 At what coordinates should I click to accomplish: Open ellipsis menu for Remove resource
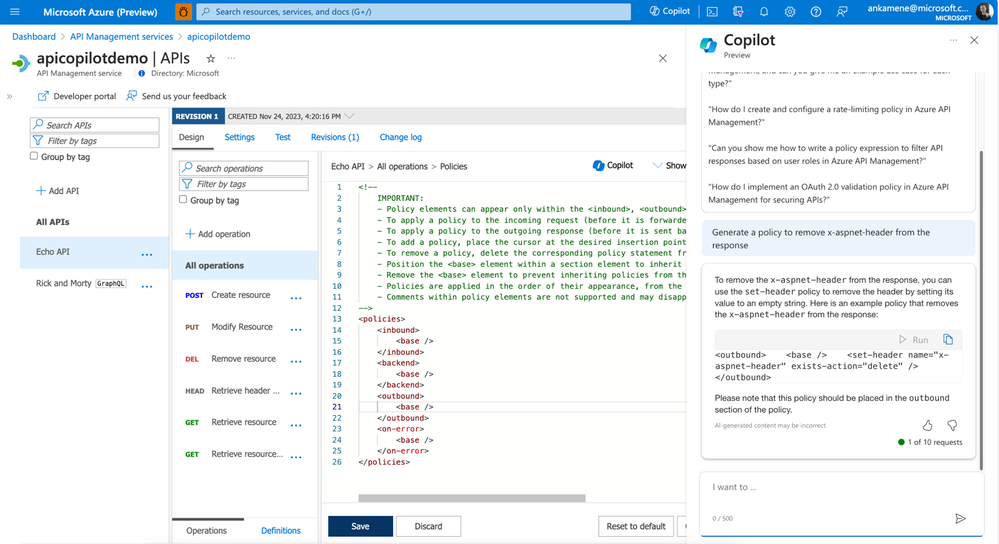coord(296,362)
